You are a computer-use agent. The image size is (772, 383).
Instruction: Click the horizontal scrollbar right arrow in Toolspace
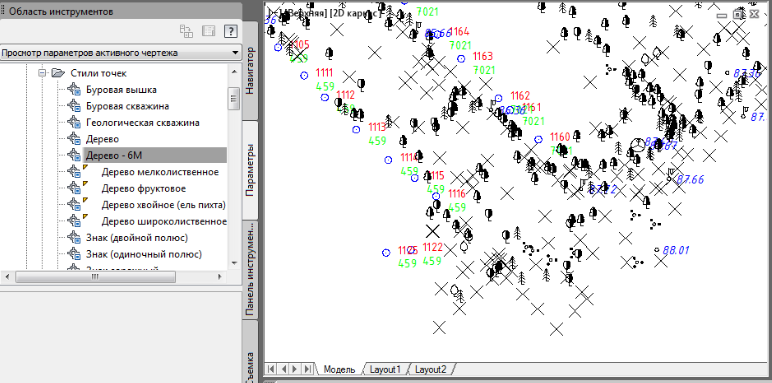tap(220, 277)
